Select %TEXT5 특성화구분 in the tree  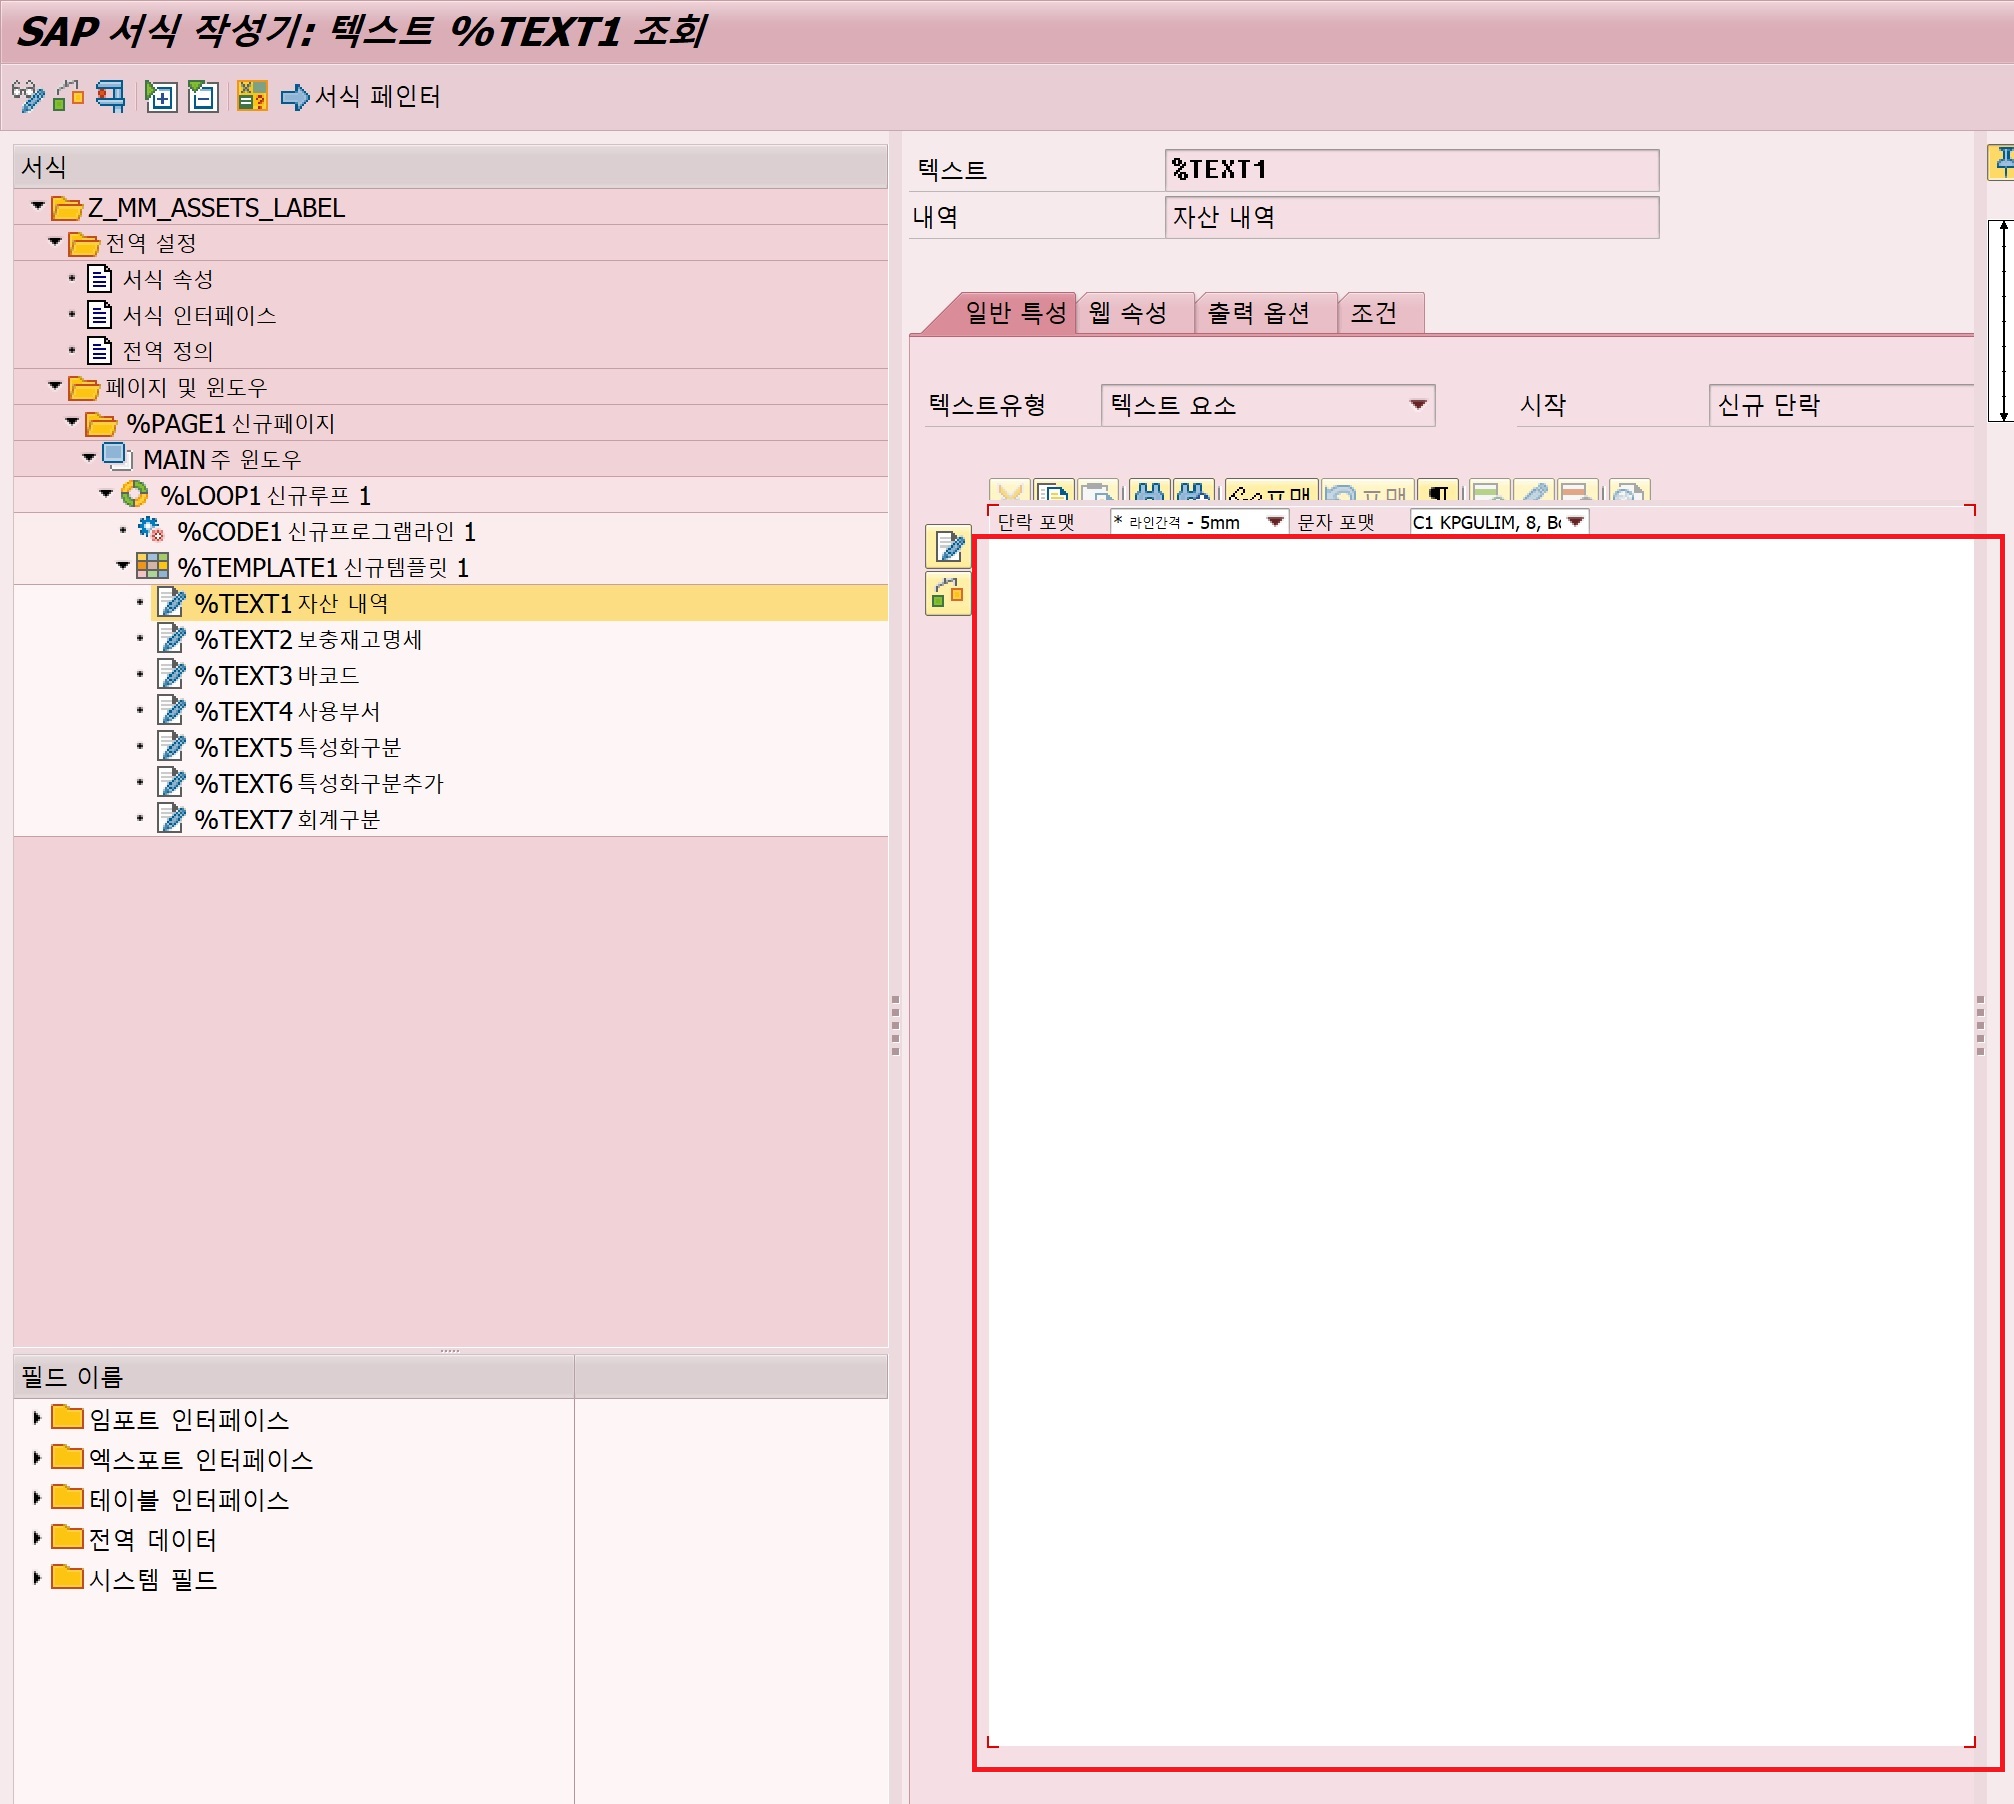pyautogui.click(x=297, y=748)
